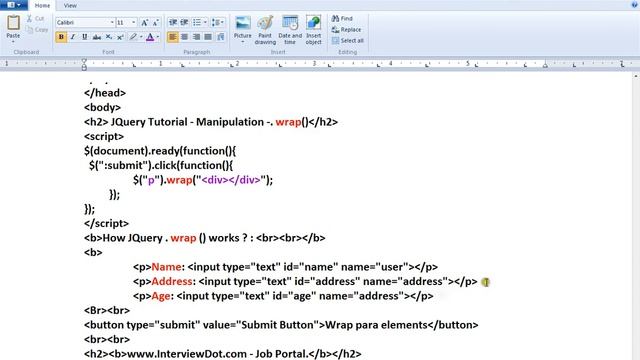This screenshot has width=640, height=360.
Task: Open the Paragraph settings dialog icon
Action: click(x=221, y=37)
